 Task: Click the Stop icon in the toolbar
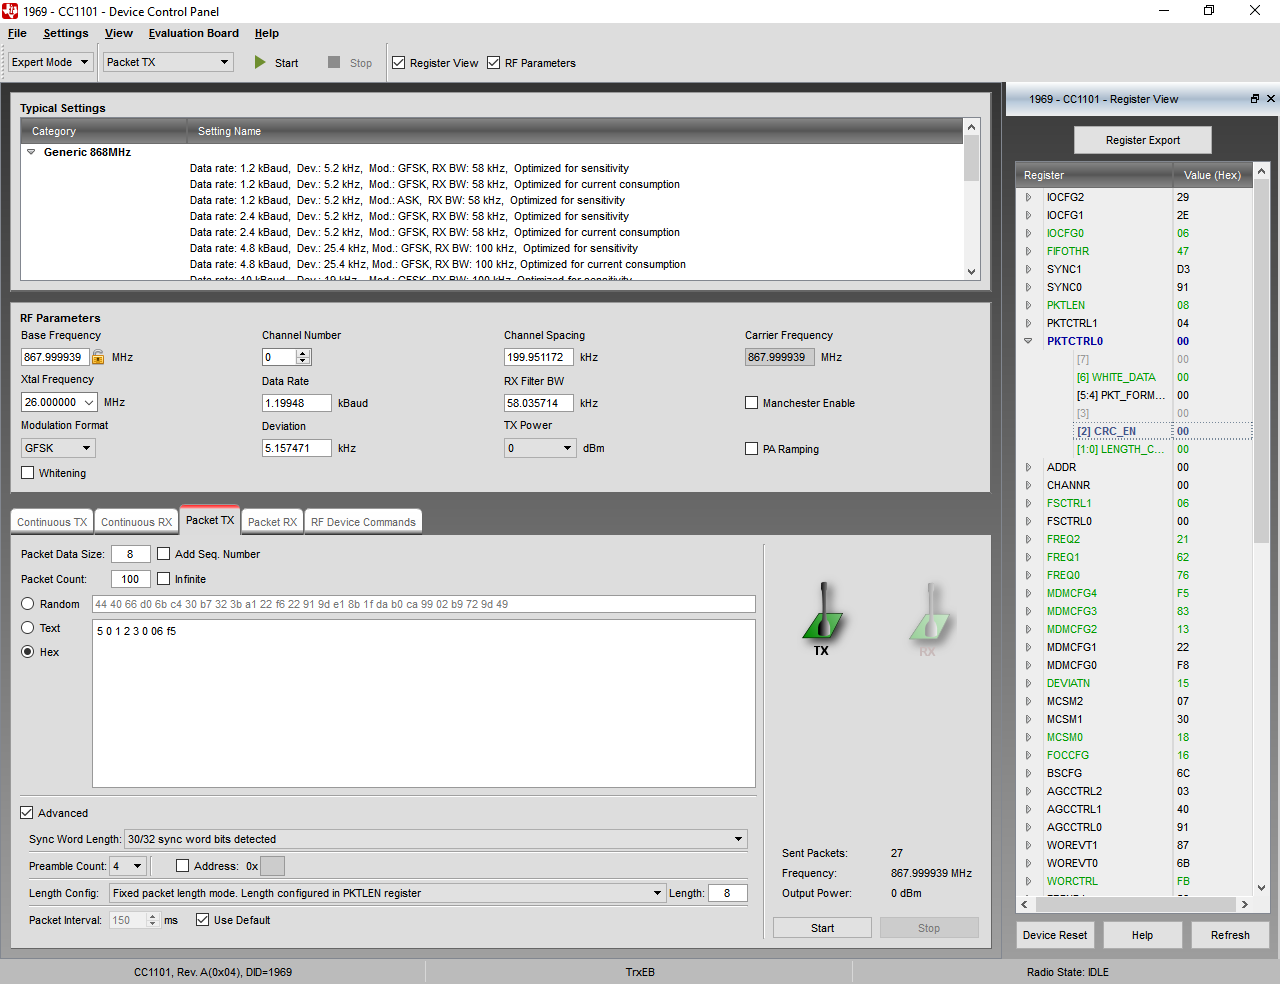click(334, 62)
